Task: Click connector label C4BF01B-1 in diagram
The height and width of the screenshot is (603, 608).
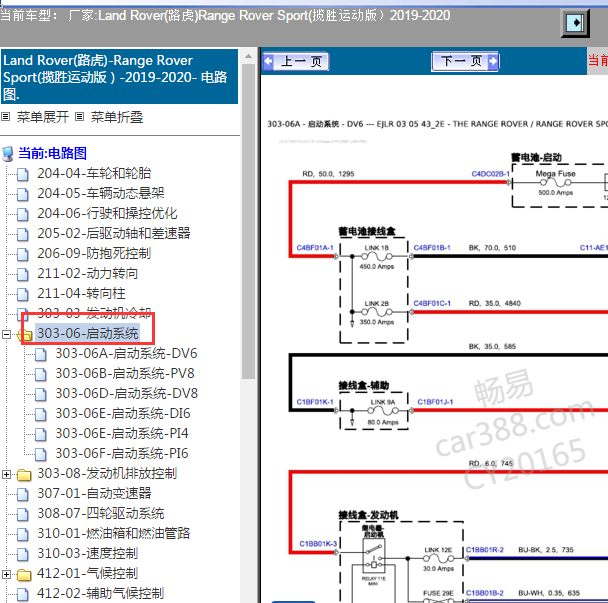Action: coord(432,248)
